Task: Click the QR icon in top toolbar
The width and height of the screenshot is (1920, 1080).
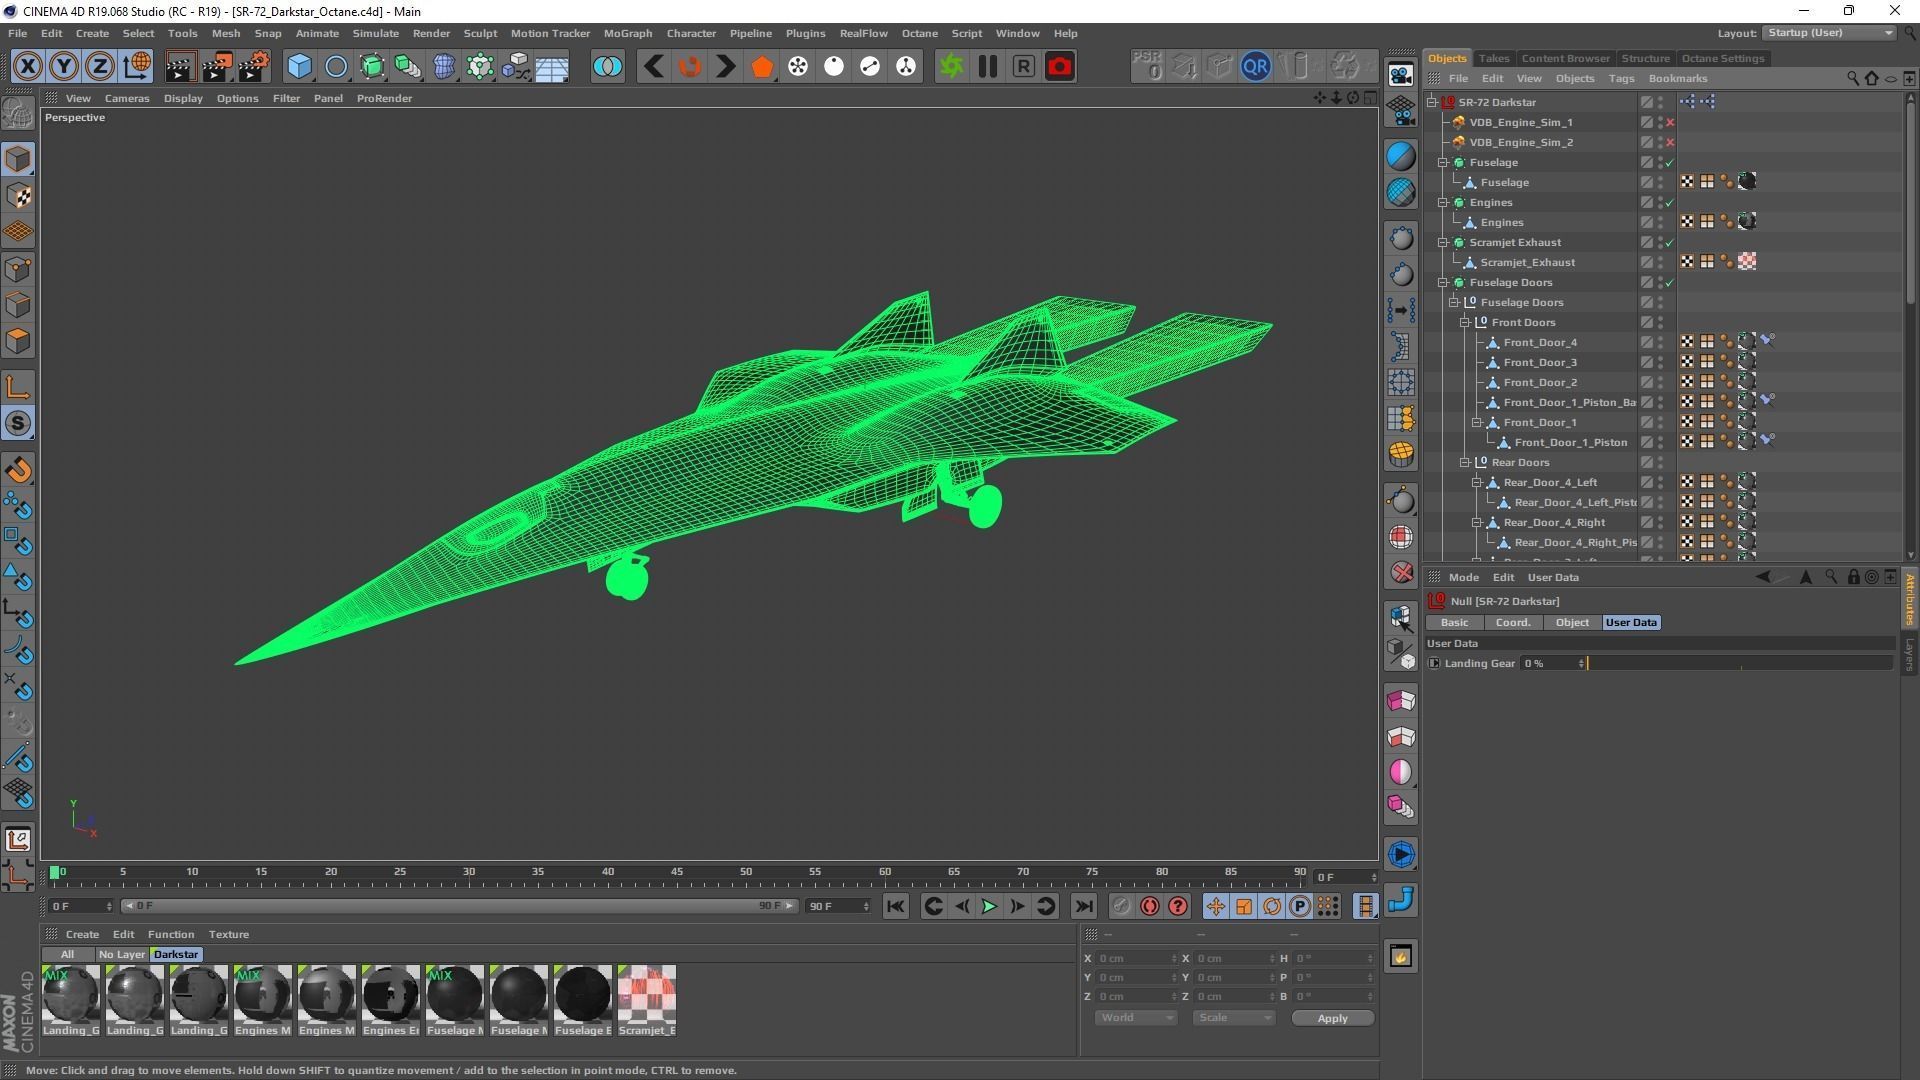Action: 1255,67
